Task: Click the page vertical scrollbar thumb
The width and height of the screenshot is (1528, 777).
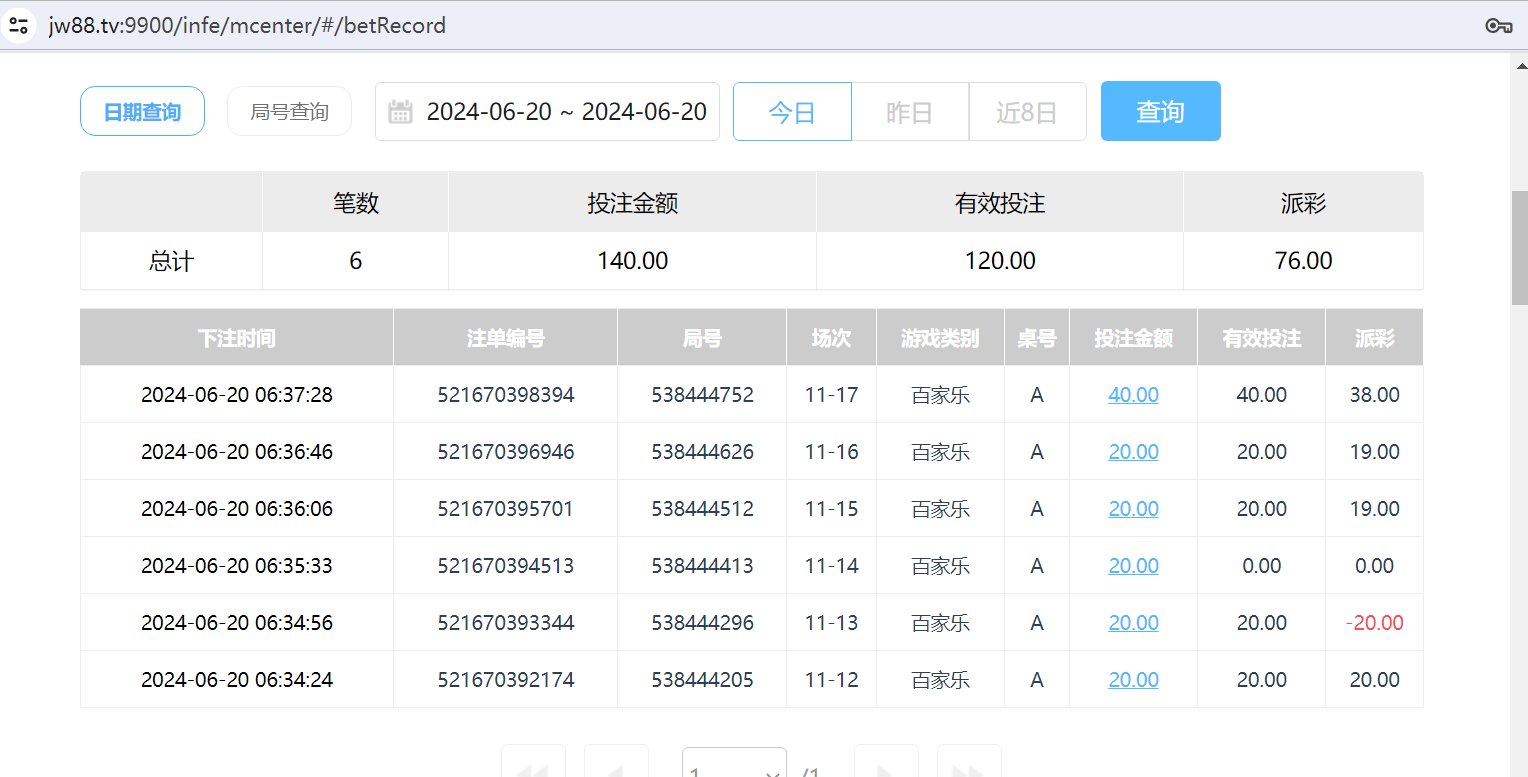Action: click(1519, 247)
